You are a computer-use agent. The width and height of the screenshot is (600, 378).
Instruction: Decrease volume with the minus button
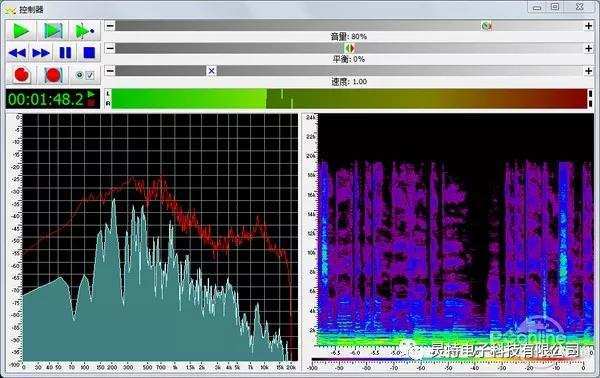(x=110, y=26)
